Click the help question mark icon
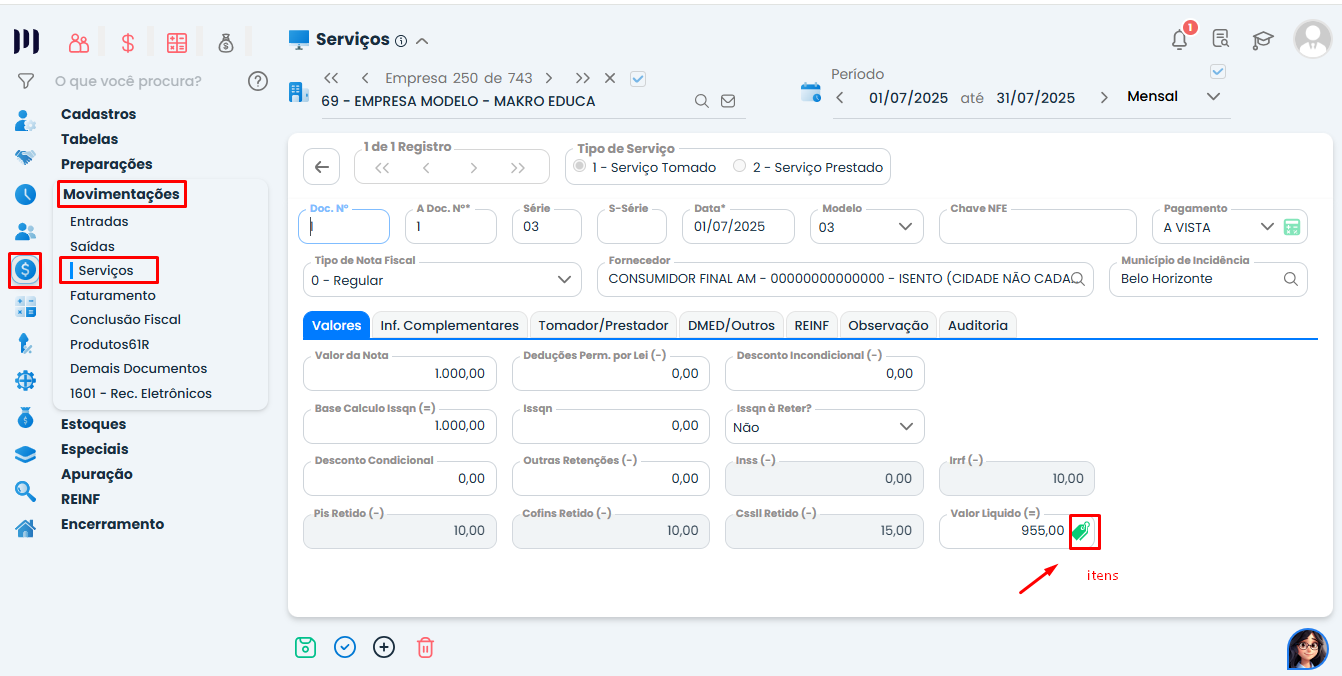 258,81
